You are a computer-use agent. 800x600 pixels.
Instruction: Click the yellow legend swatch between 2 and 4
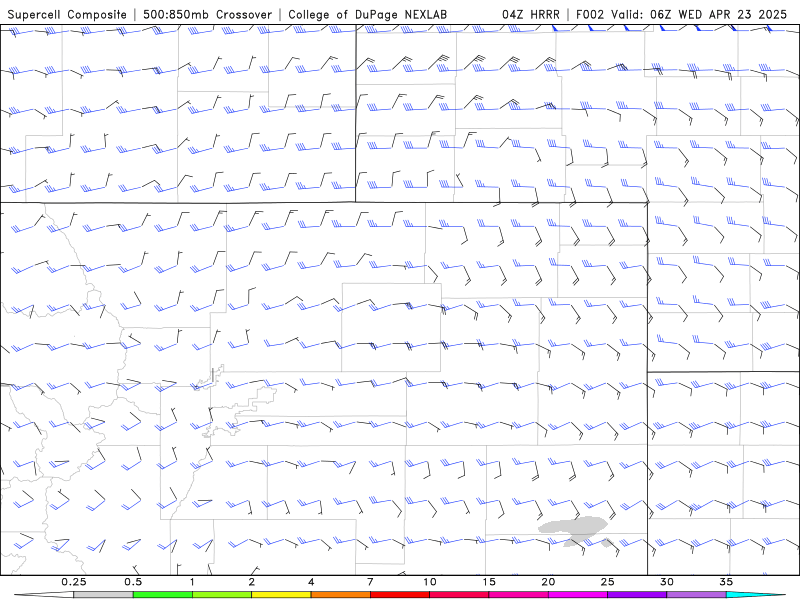[281, 595]
